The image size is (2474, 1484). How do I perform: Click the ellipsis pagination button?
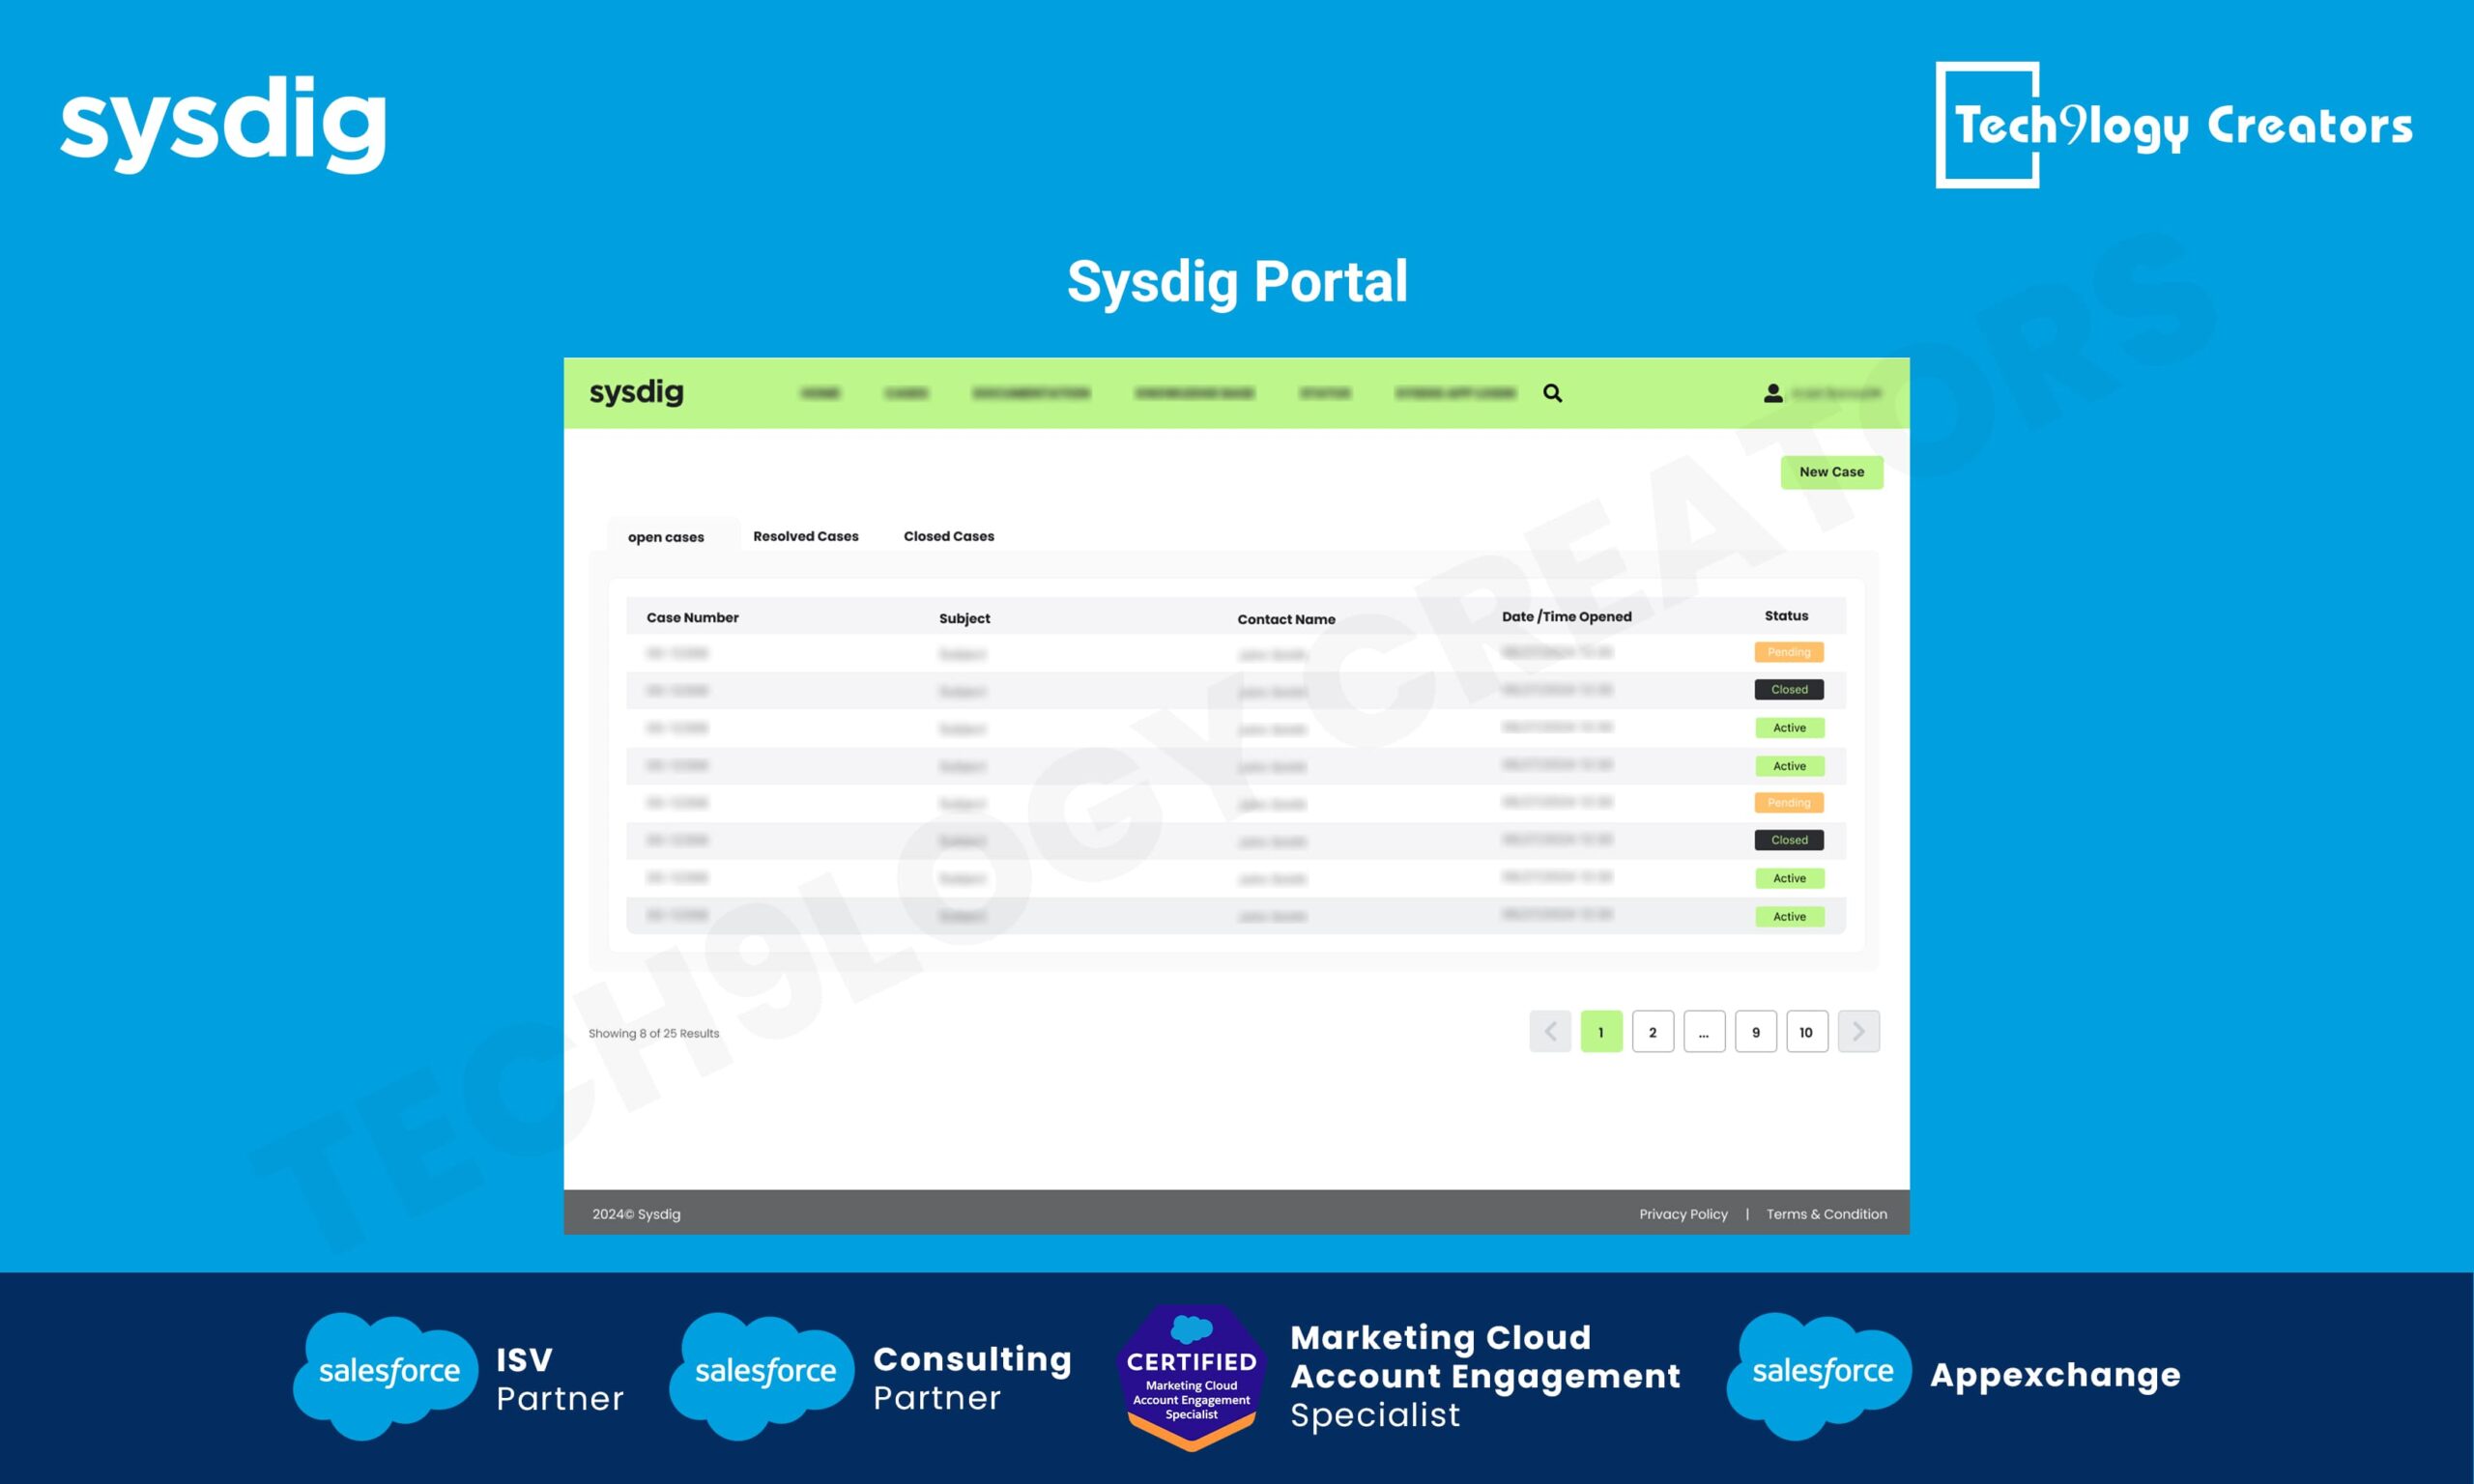coord(1704,1032)
